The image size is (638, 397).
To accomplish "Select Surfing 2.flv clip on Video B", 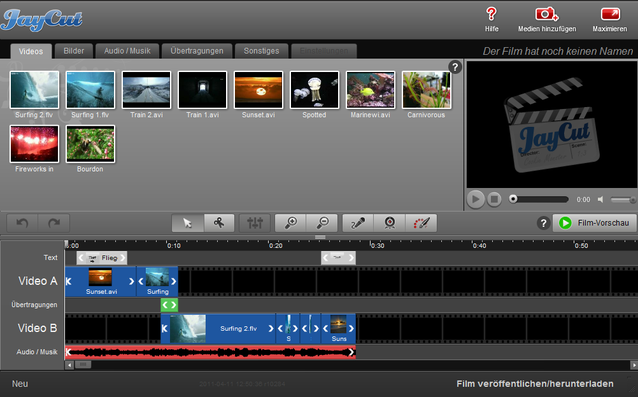I will [x=218, y=328].
